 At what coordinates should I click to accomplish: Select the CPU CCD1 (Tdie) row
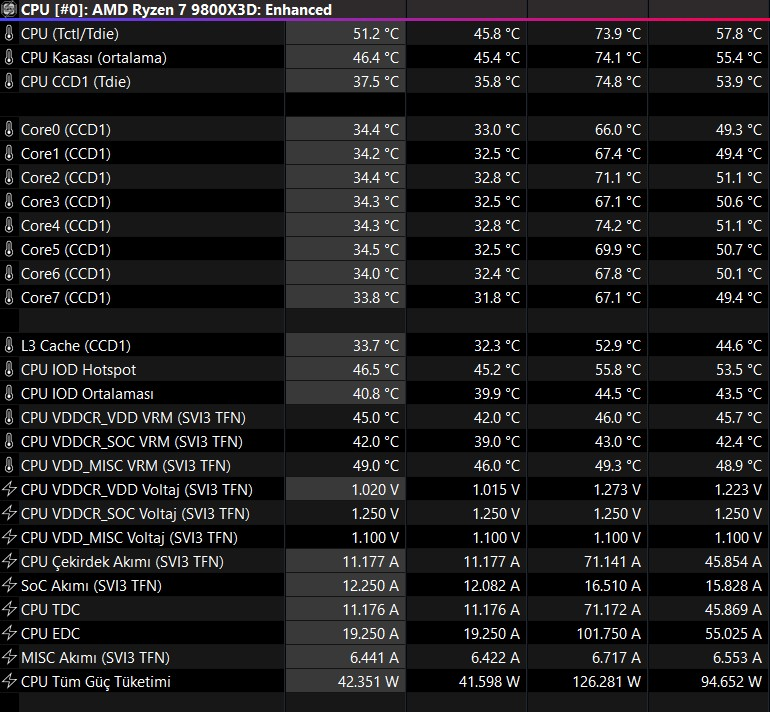[385, 82]
